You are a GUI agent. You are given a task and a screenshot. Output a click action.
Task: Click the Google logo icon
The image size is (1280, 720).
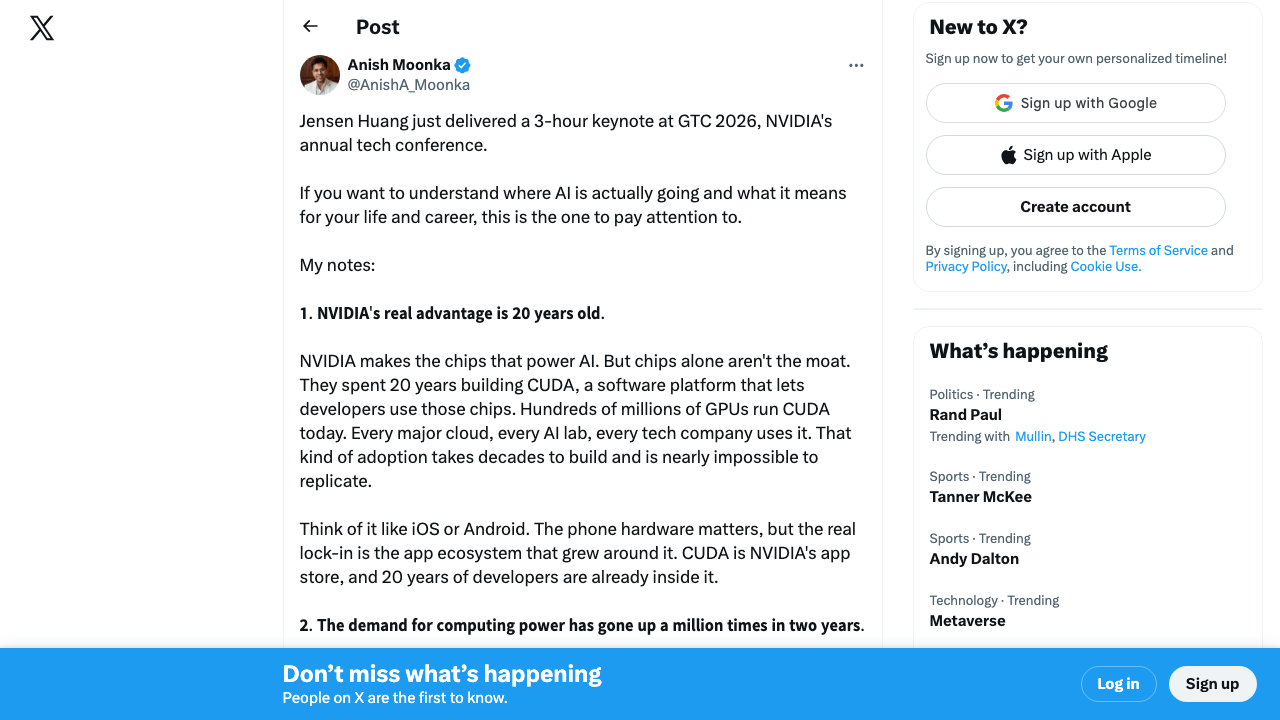1004,103
